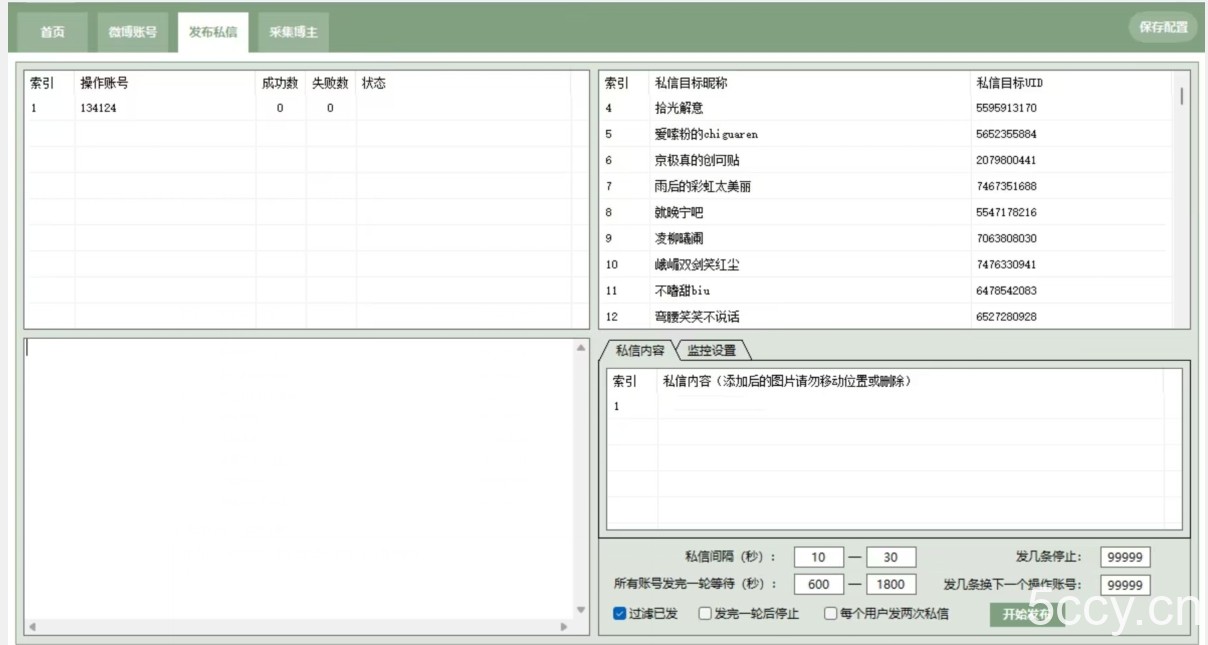Click the 保存配置 button

1162,27
